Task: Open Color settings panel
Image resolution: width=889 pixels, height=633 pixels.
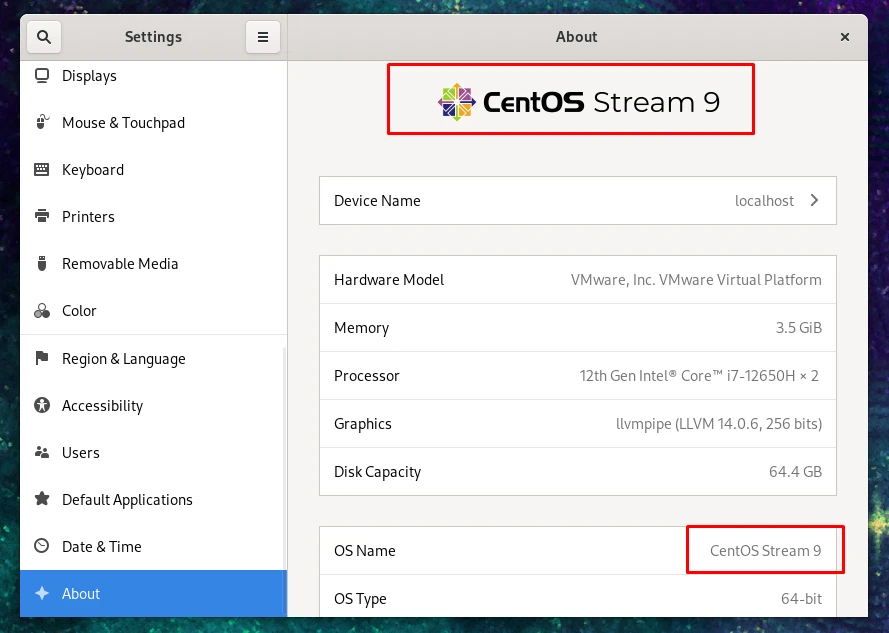Action: click(x=153, y=310)
